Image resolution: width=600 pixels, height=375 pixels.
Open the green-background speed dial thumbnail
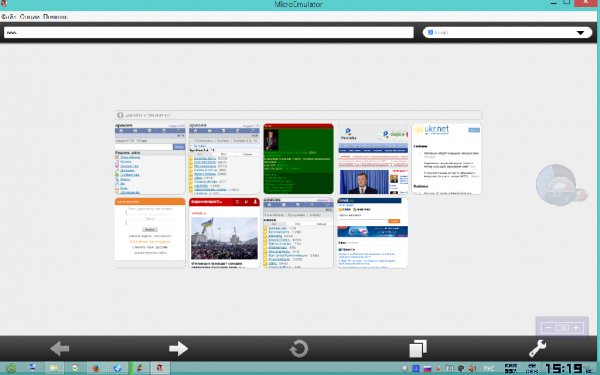pyautogui.click(x=298, y=158)
